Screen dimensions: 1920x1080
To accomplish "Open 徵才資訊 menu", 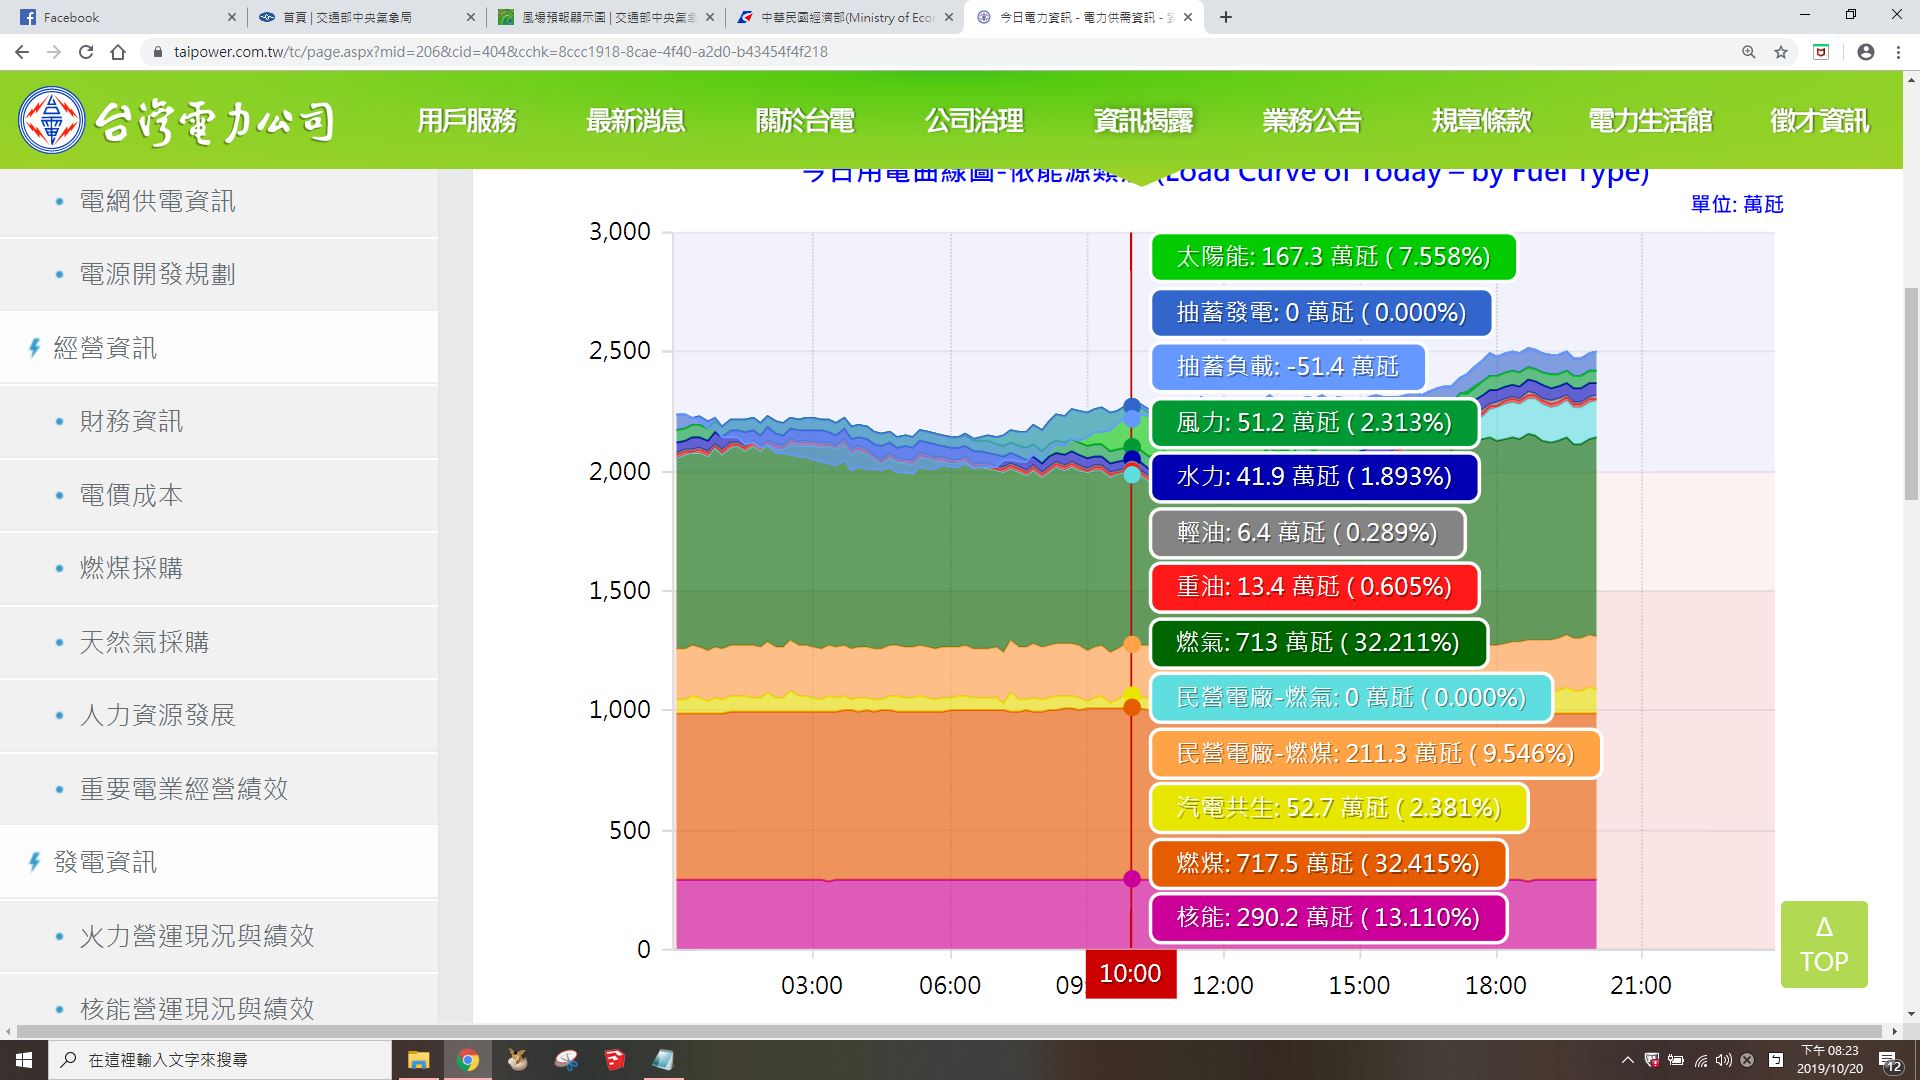I will click(1819, 121).
